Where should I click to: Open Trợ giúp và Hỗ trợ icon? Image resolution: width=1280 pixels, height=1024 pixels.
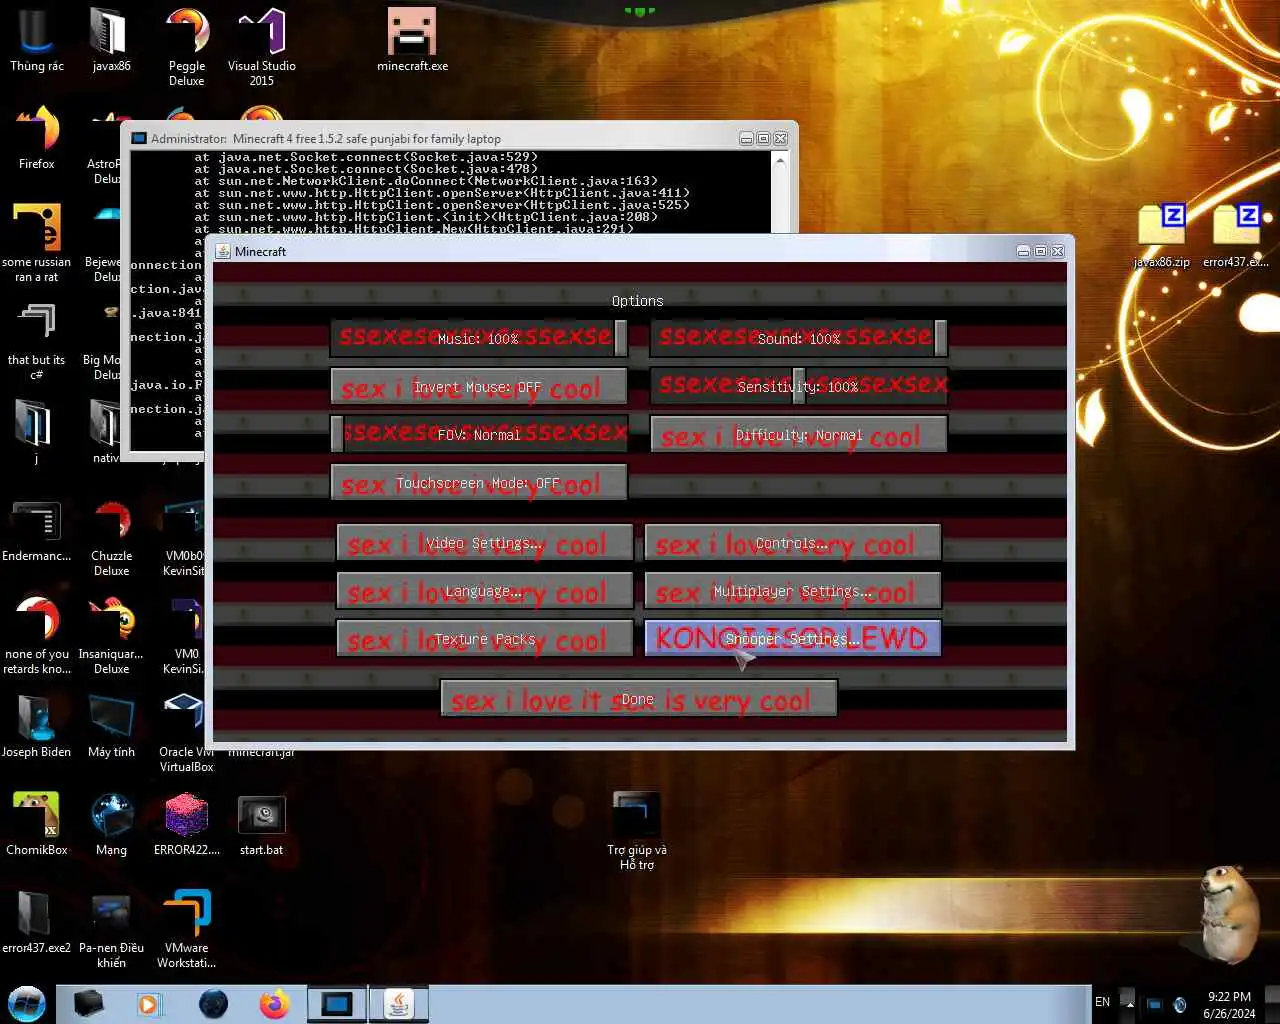[x=636, y=830]
